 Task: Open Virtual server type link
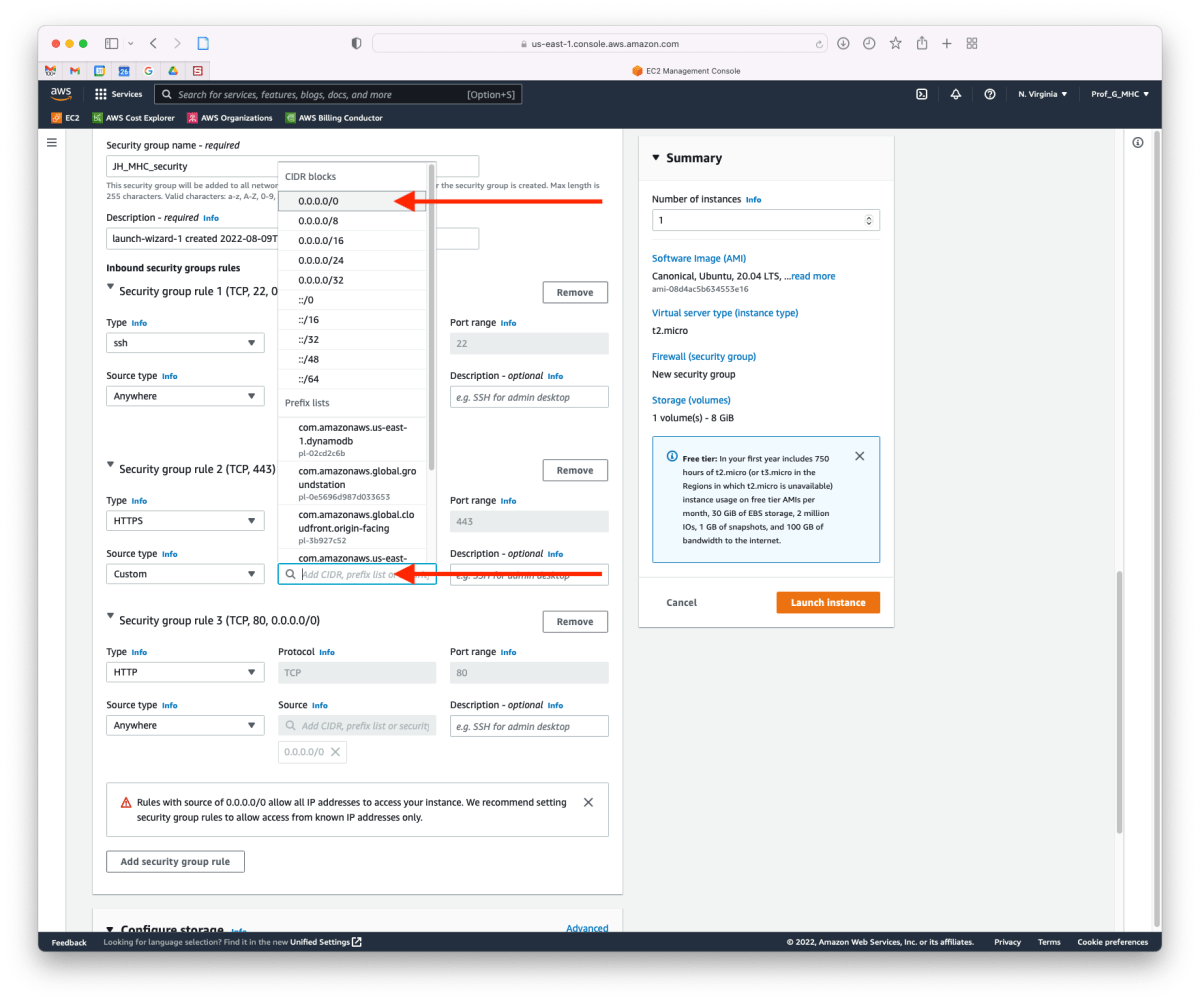[x=725, y=313]
